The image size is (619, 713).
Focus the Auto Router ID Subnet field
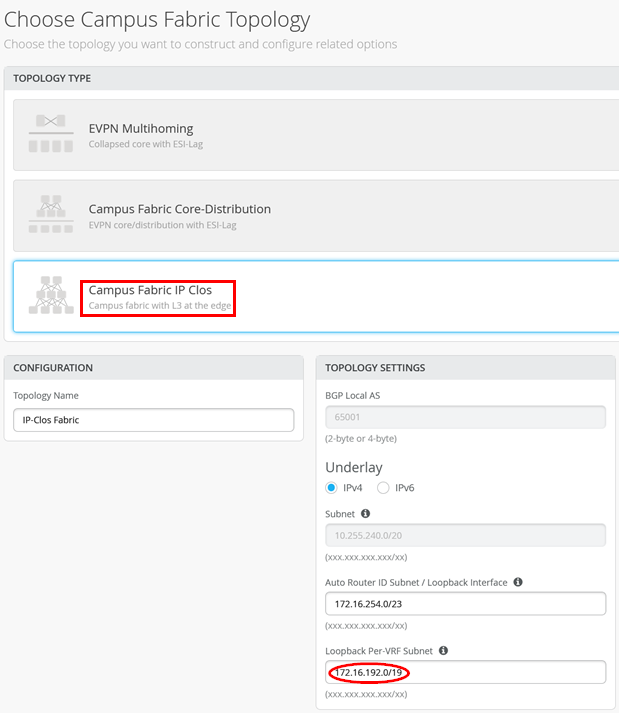click(465, 603)
